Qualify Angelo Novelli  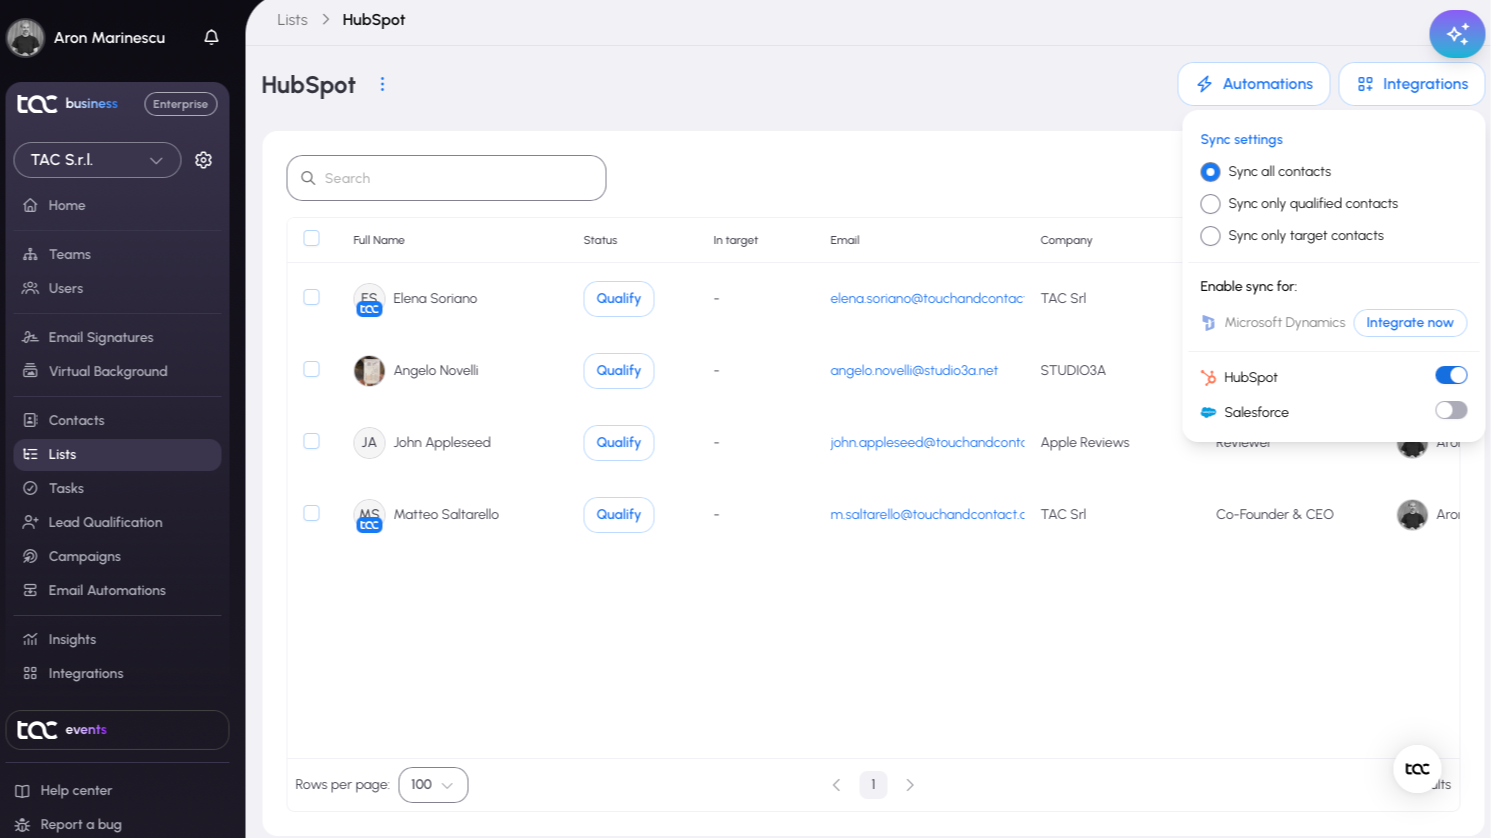pos(619,371)
